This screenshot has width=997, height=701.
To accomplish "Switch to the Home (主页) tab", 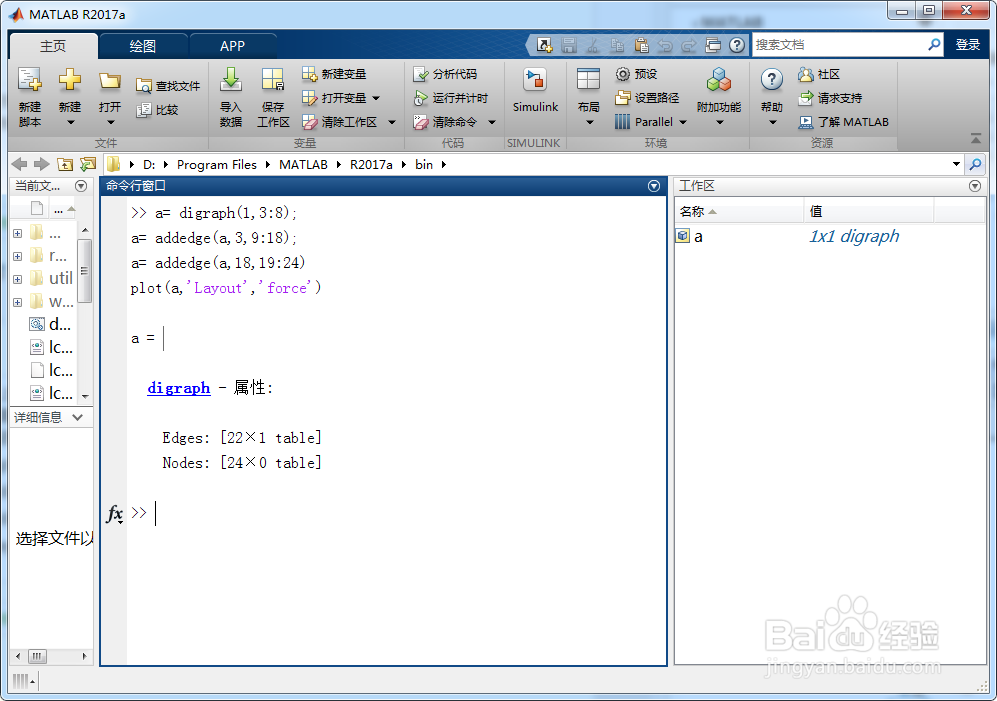I will click(x=53, y=46).
